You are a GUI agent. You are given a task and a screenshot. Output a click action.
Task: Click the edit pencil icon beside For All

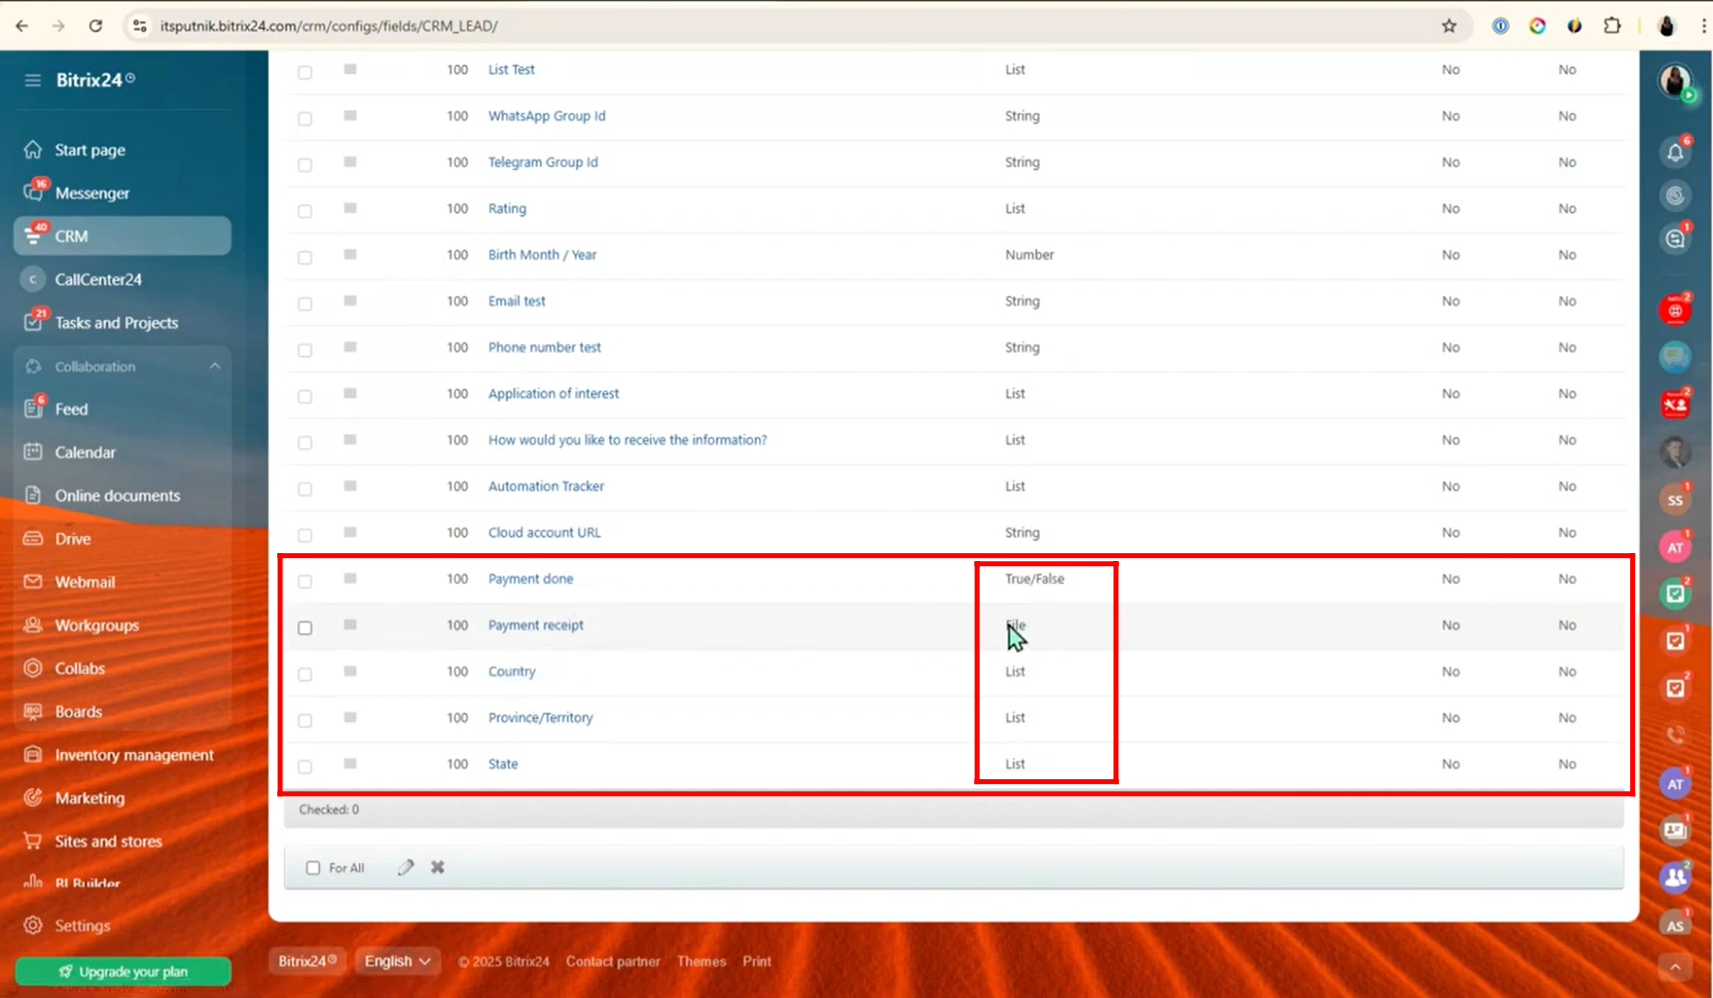(x=405, y=867)
